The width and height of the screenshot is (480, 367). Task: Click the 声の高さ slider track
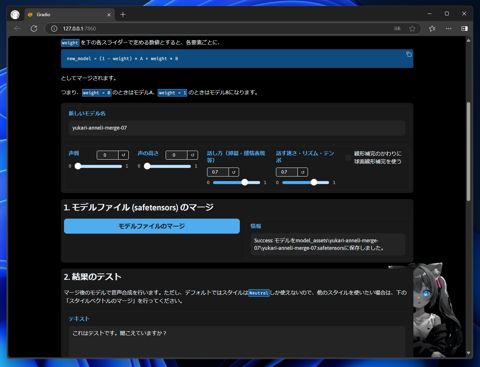168,166
